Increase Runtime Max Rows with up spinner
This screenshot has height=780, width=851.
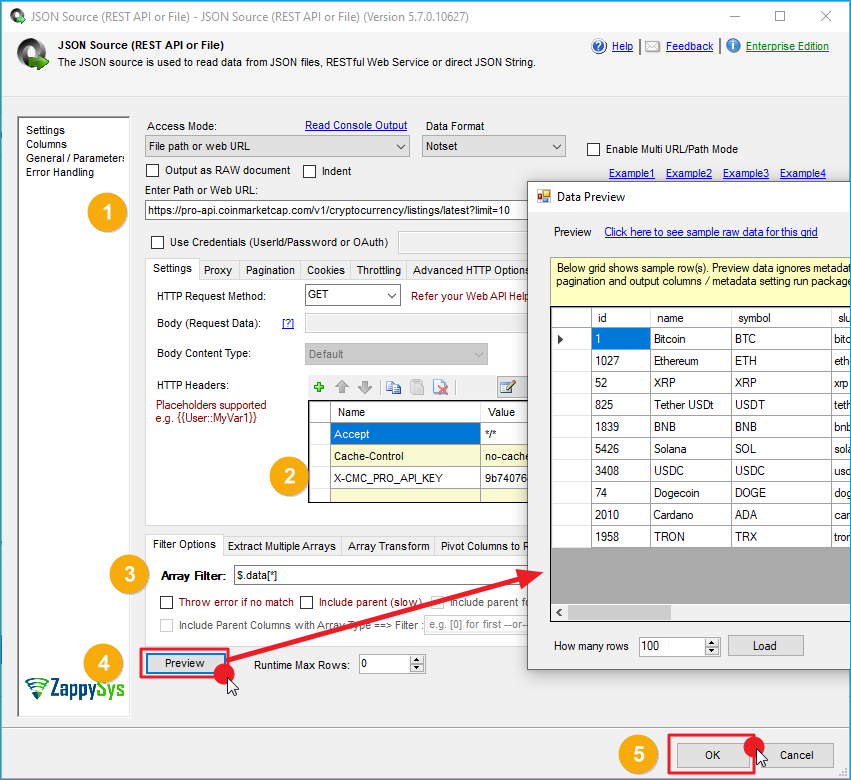click(417, 659)
